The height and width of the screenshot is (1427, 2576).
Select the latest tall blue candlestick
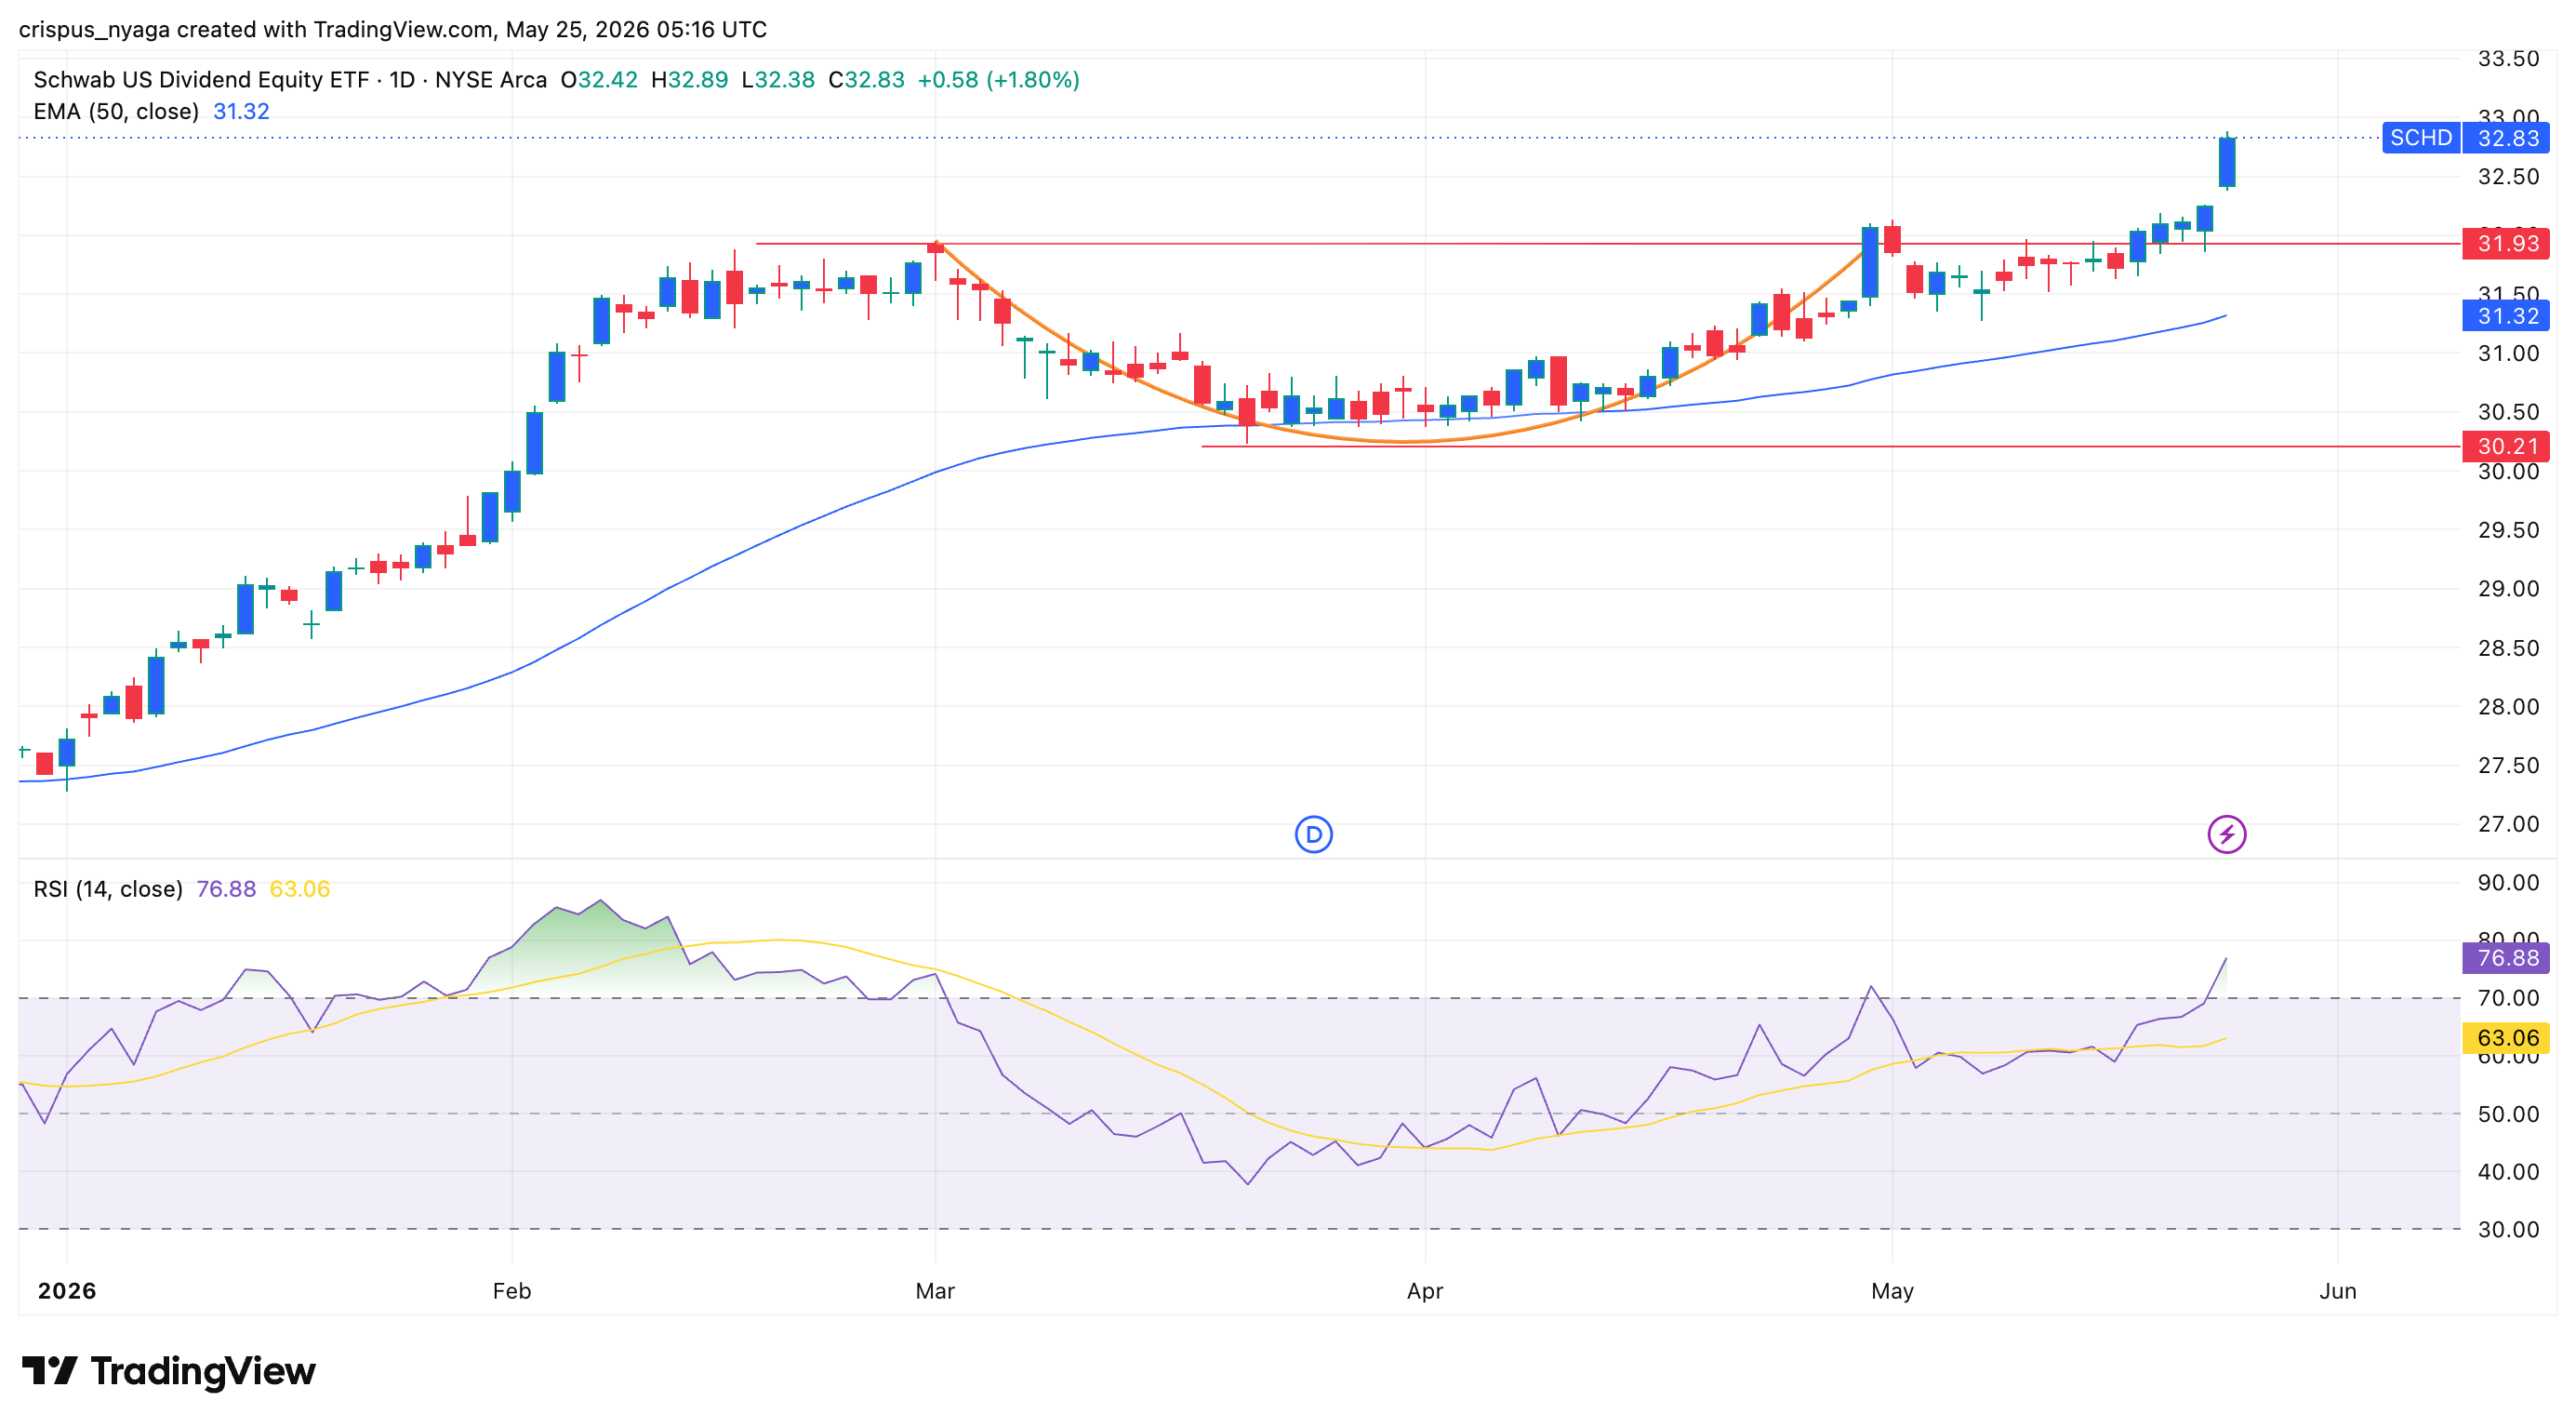[2227, 162]
